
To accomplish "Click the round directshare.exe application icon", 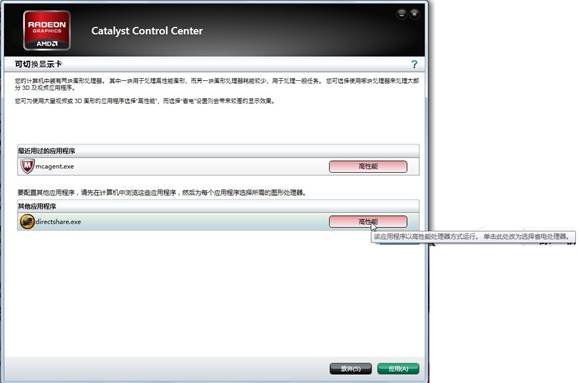I will point(27,222).
